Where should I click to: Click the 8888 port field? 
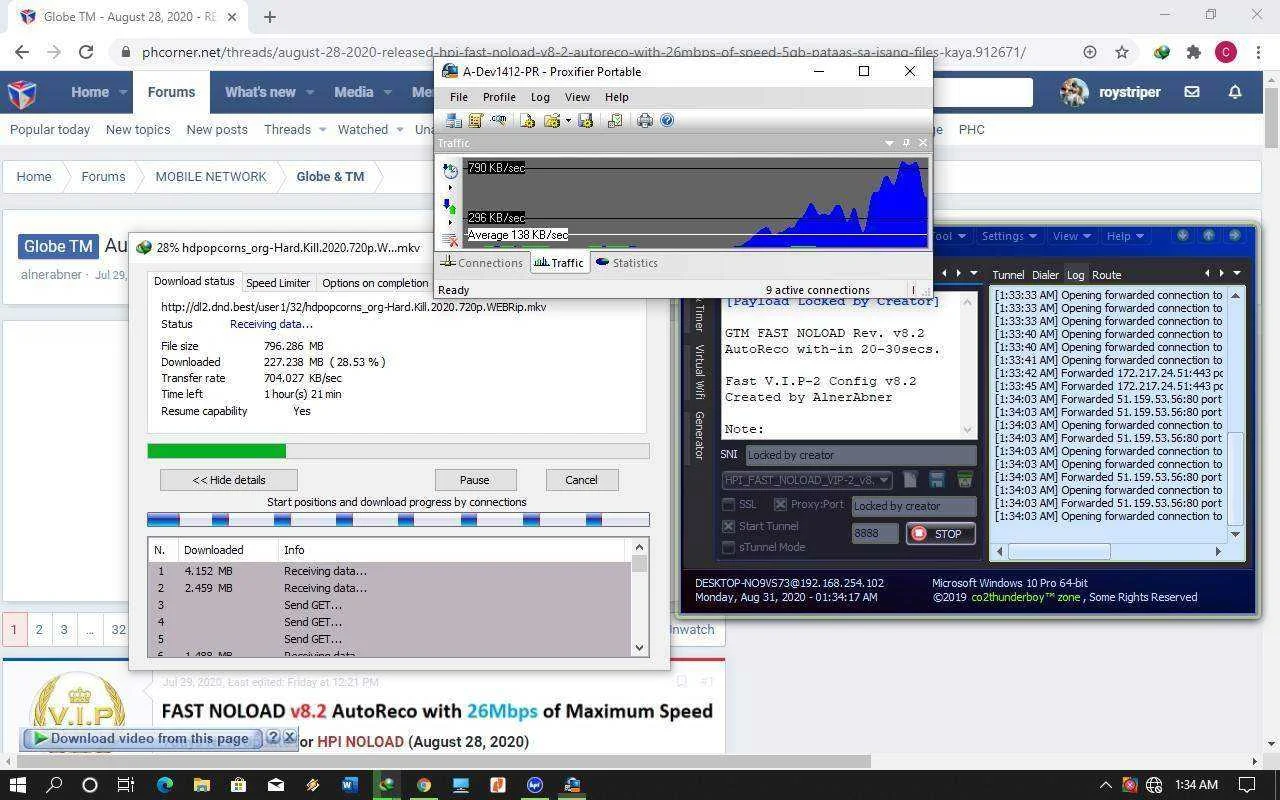(x=875, y=533)
